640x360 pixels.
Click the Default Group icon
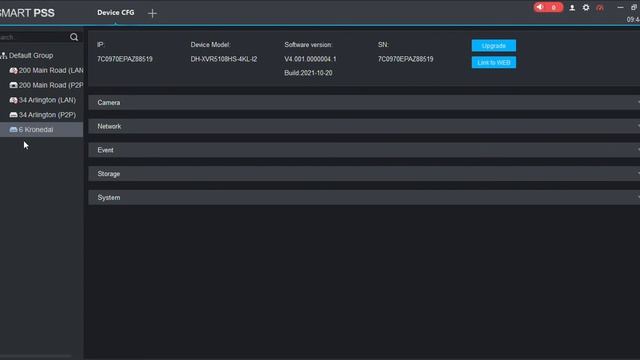4,56
